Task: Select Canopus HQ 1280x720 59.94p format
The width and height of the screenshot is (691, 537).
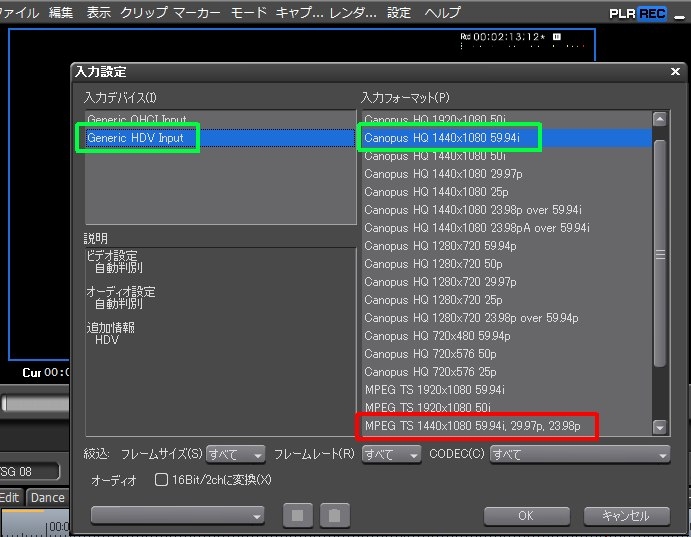Action: [x=507, y=246]
